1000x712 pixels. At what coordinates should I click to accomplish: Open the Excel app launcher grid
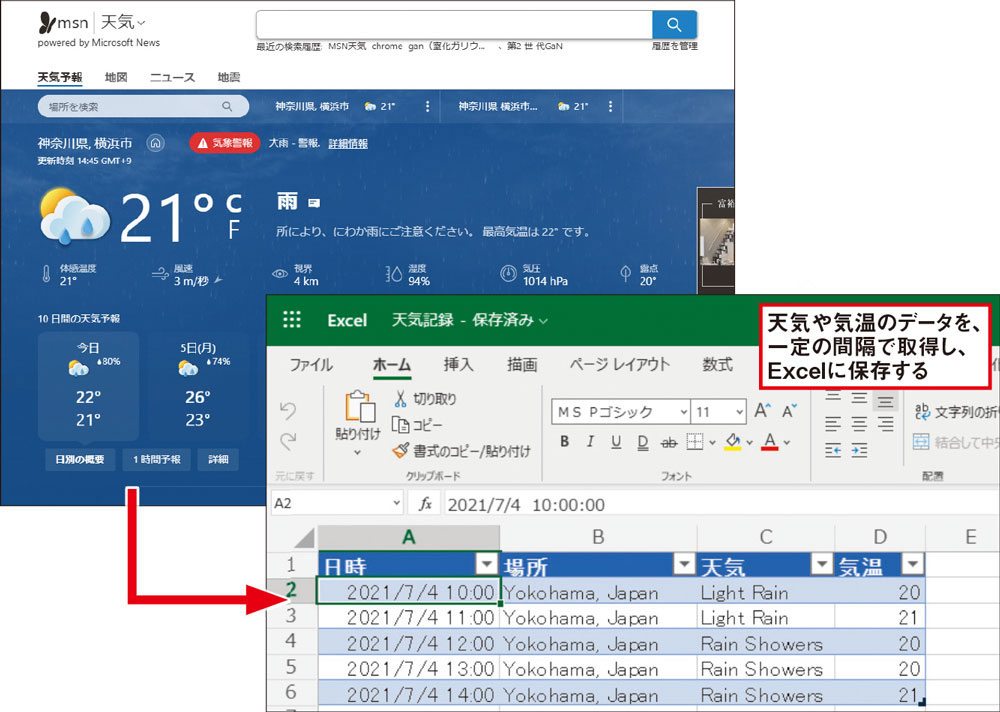[292, 319]
